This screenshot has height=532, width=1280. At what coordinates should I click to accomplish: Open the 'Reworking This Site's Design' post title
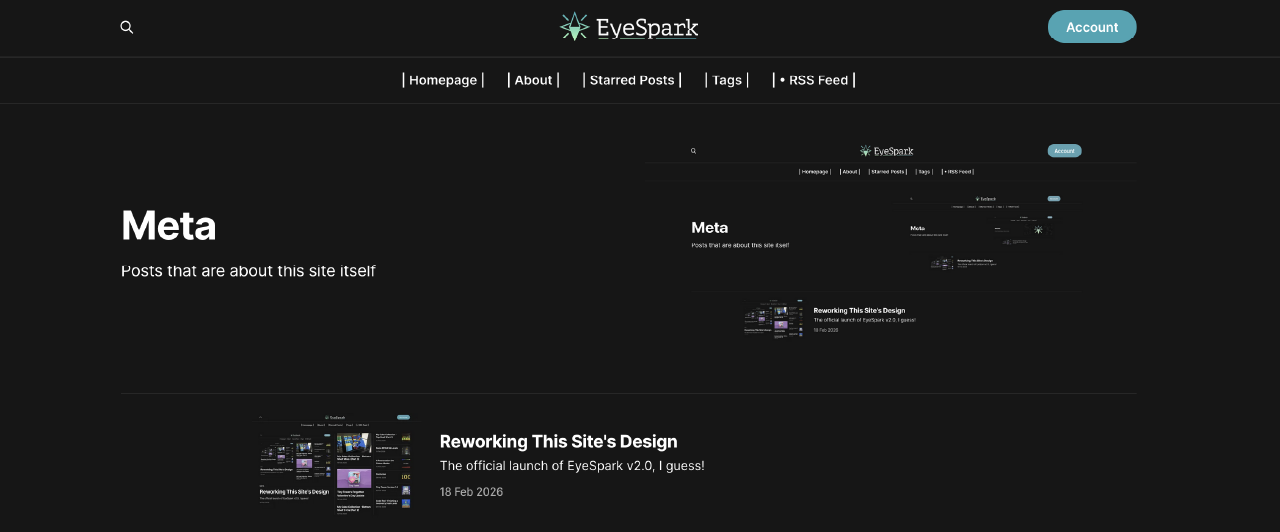coord(558,441)
